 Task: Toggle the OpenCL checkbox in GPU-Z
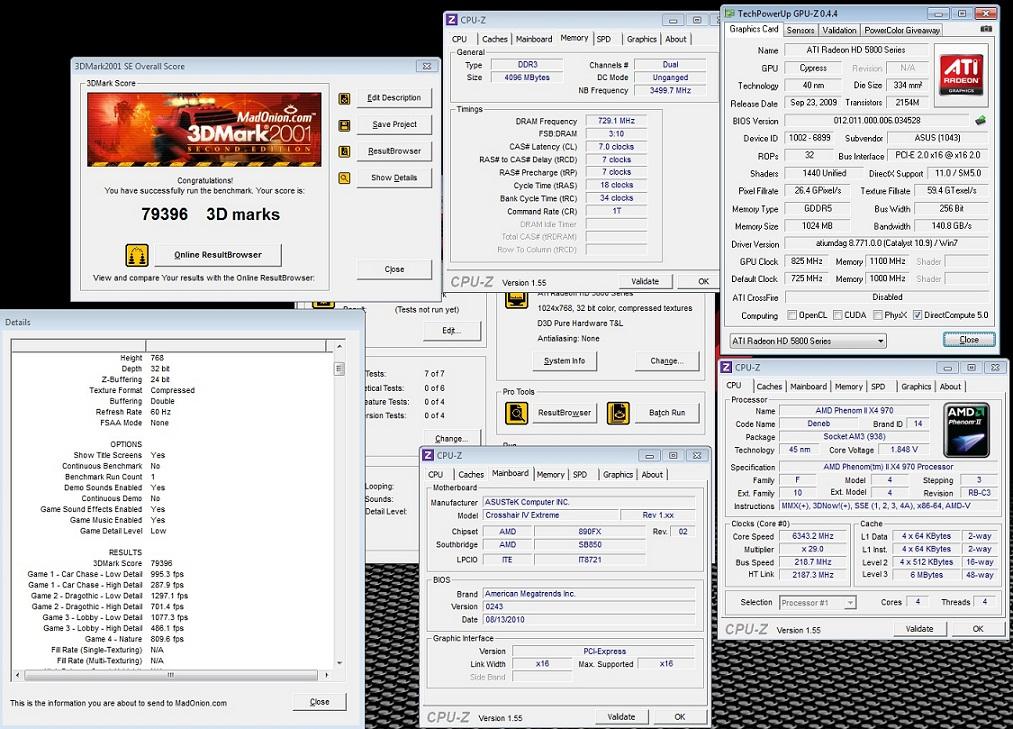point(792,315)
